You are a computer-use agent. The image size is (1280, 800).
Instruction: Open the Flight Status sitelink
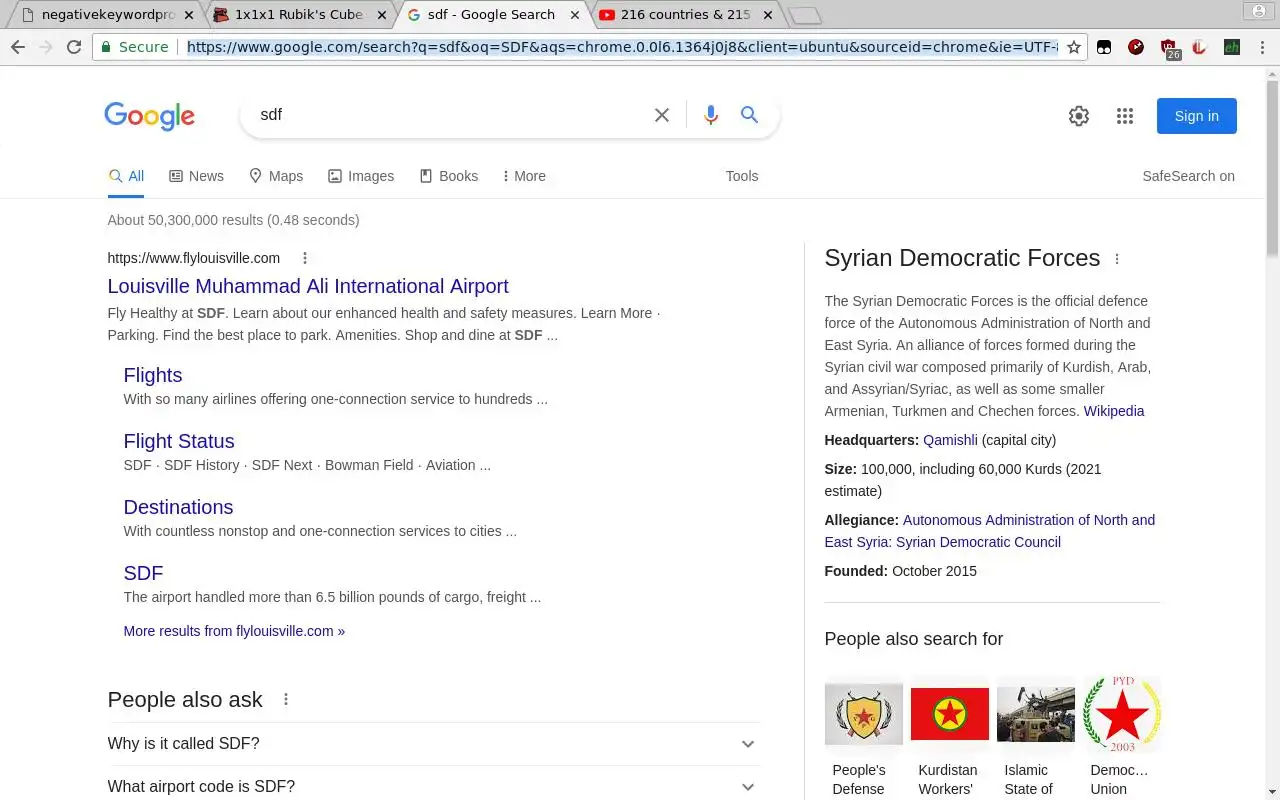pos(179,441)
